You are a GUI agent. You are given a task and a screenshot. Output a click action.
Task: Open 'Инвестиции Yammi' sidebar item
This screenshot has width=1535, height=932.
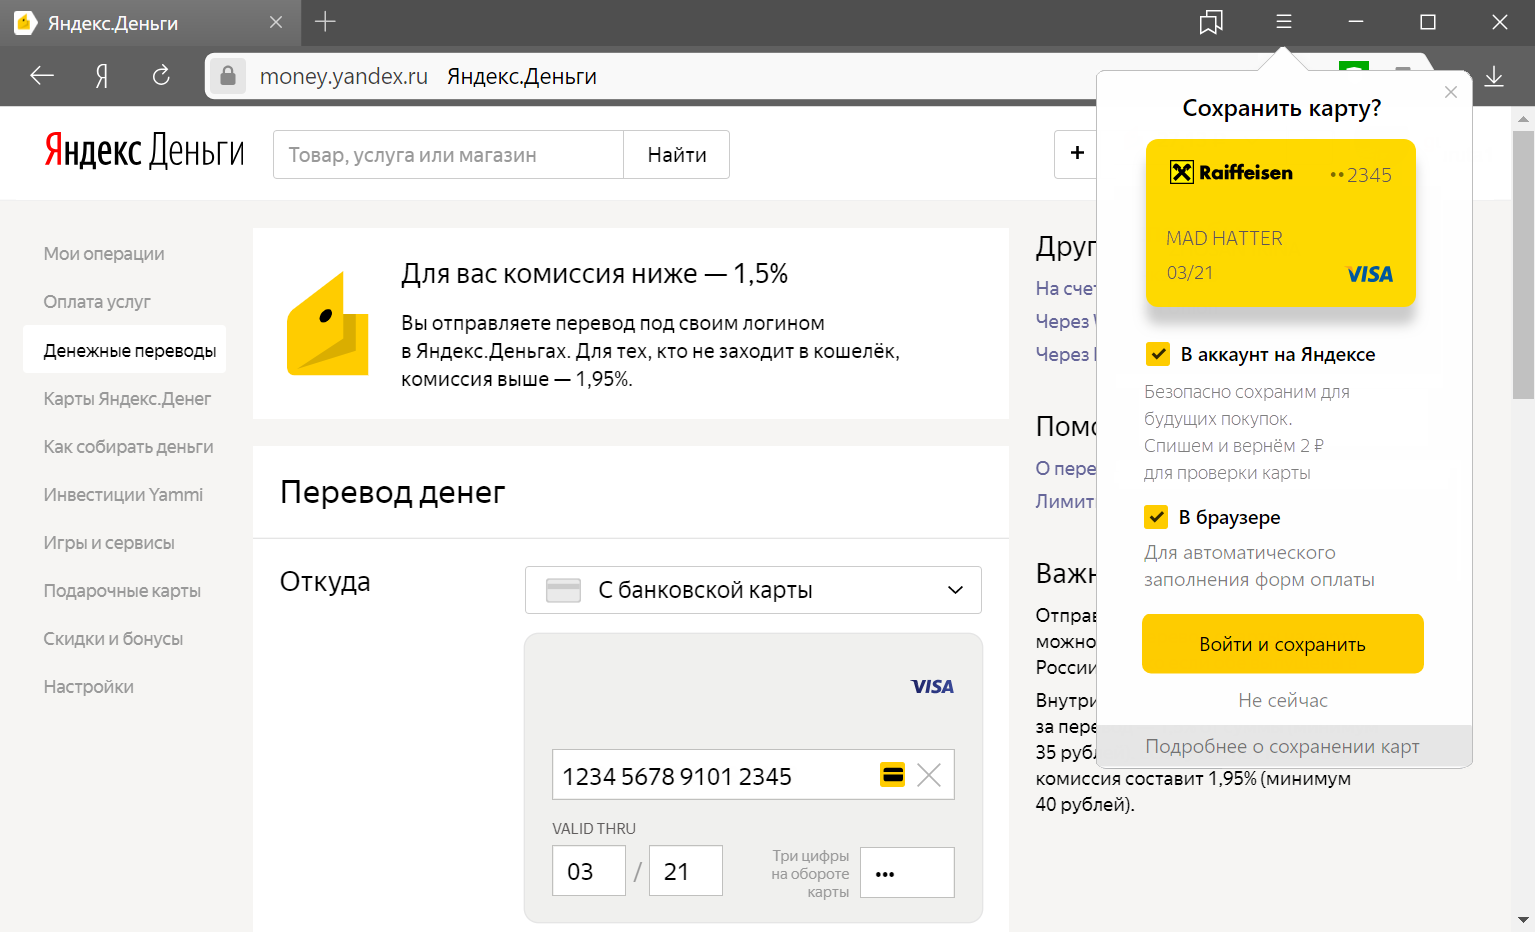click(x=123, y=495)
